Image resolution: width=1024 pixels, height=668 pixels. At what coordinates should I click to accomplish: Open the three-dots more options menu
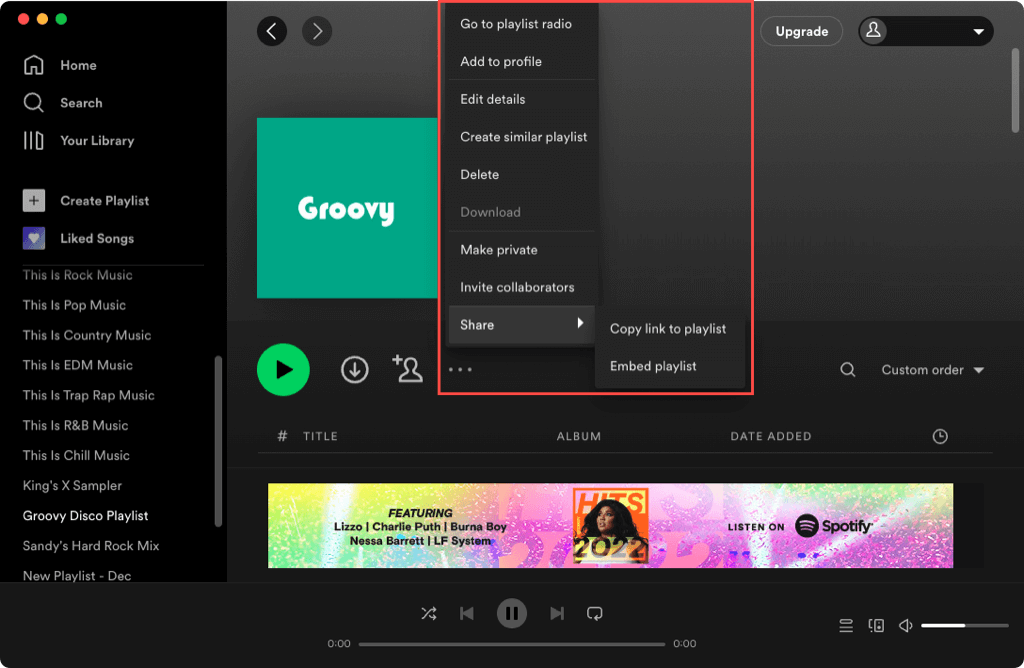click(460, 370)
